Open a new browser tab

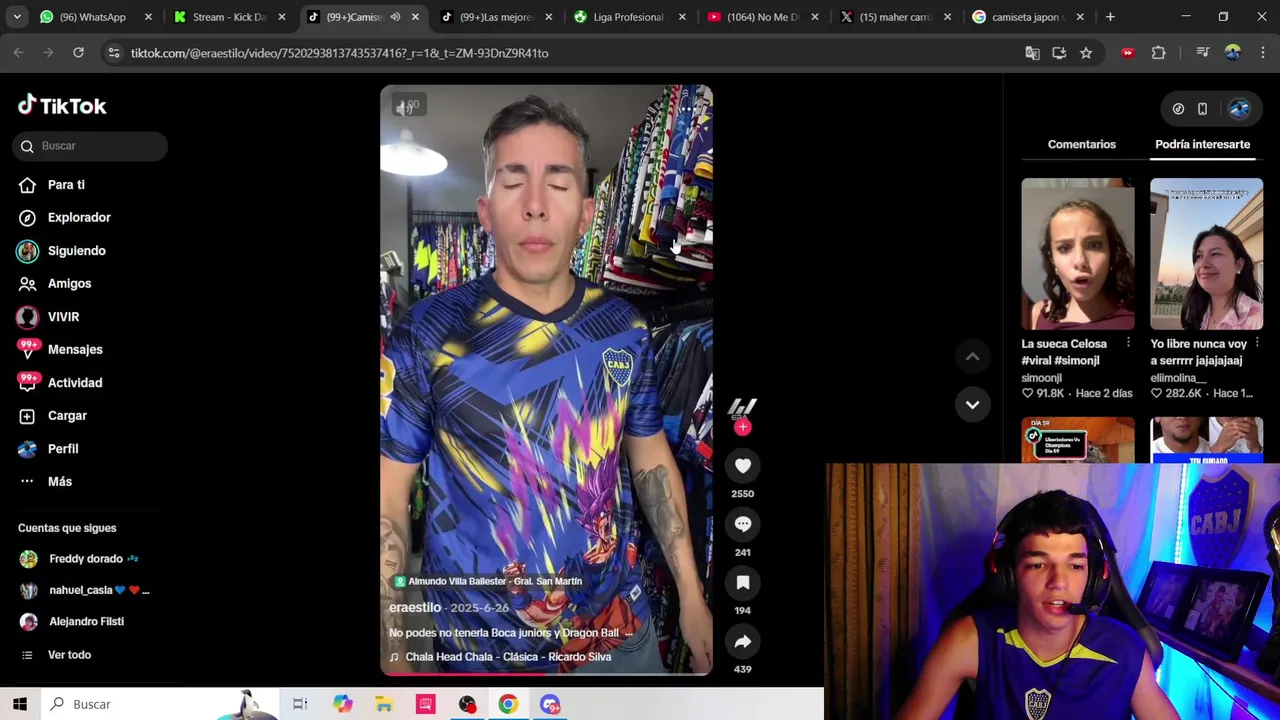[x=1110, y=17]
